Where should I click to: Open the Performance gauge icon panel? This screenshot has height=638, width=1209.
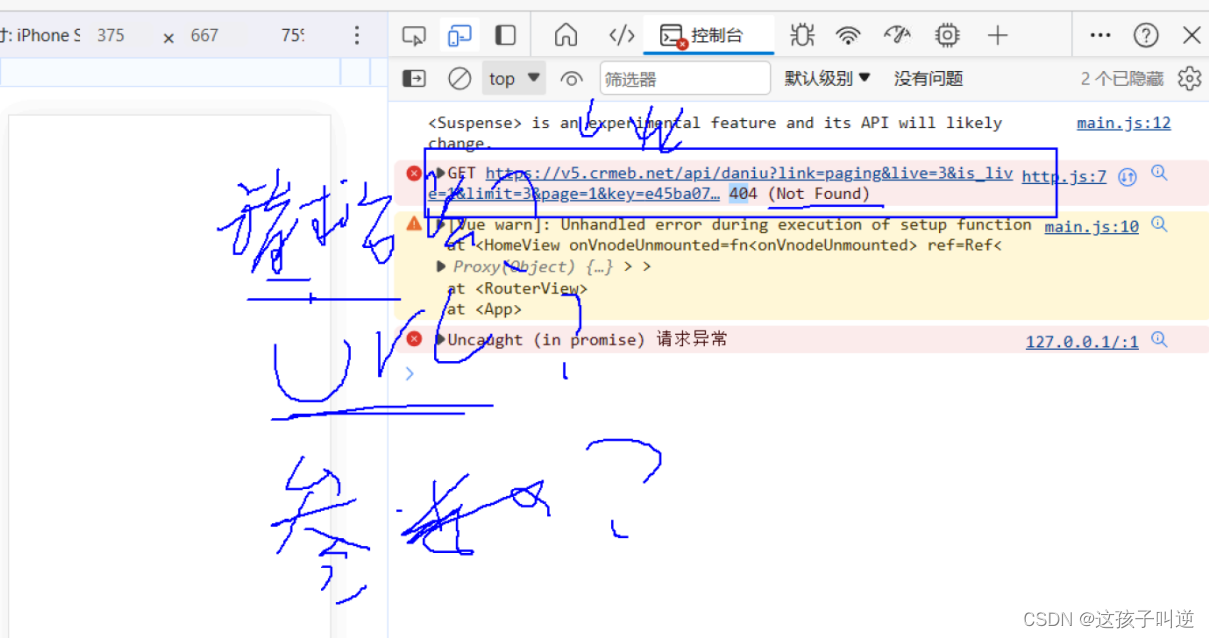(x=897, y=36)
